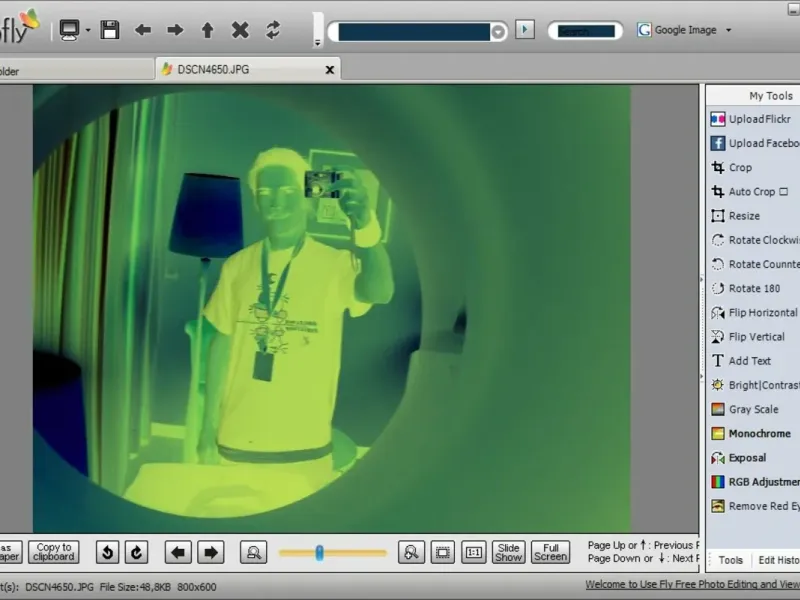Viewport: 800px width, 600px height.
Task: Open the monitor view mode dropdown
Action: (88, 30)
